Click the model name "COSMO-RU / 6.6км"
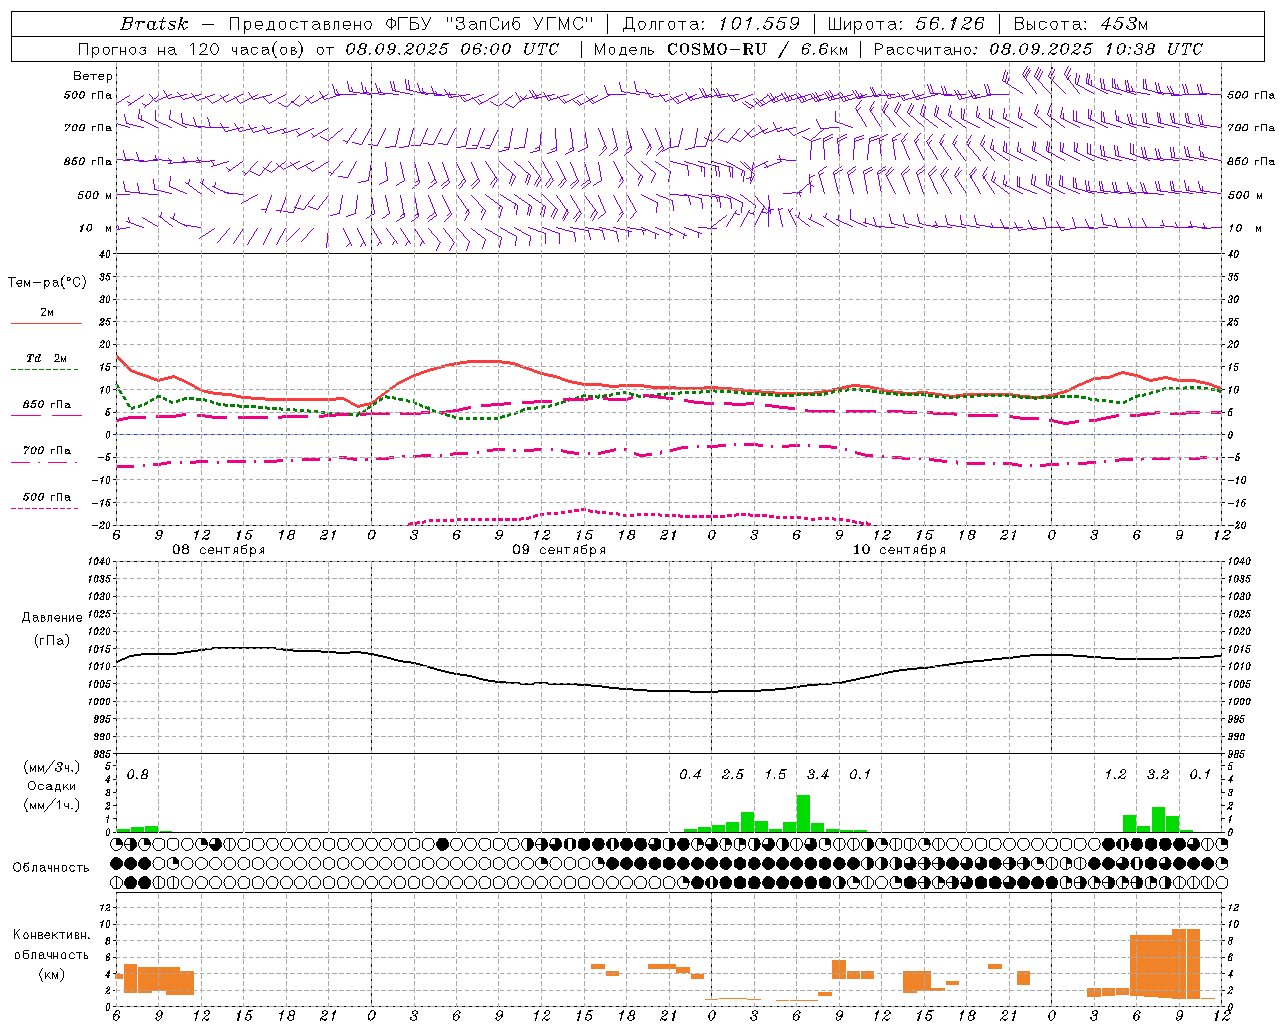 pos(756,49)
